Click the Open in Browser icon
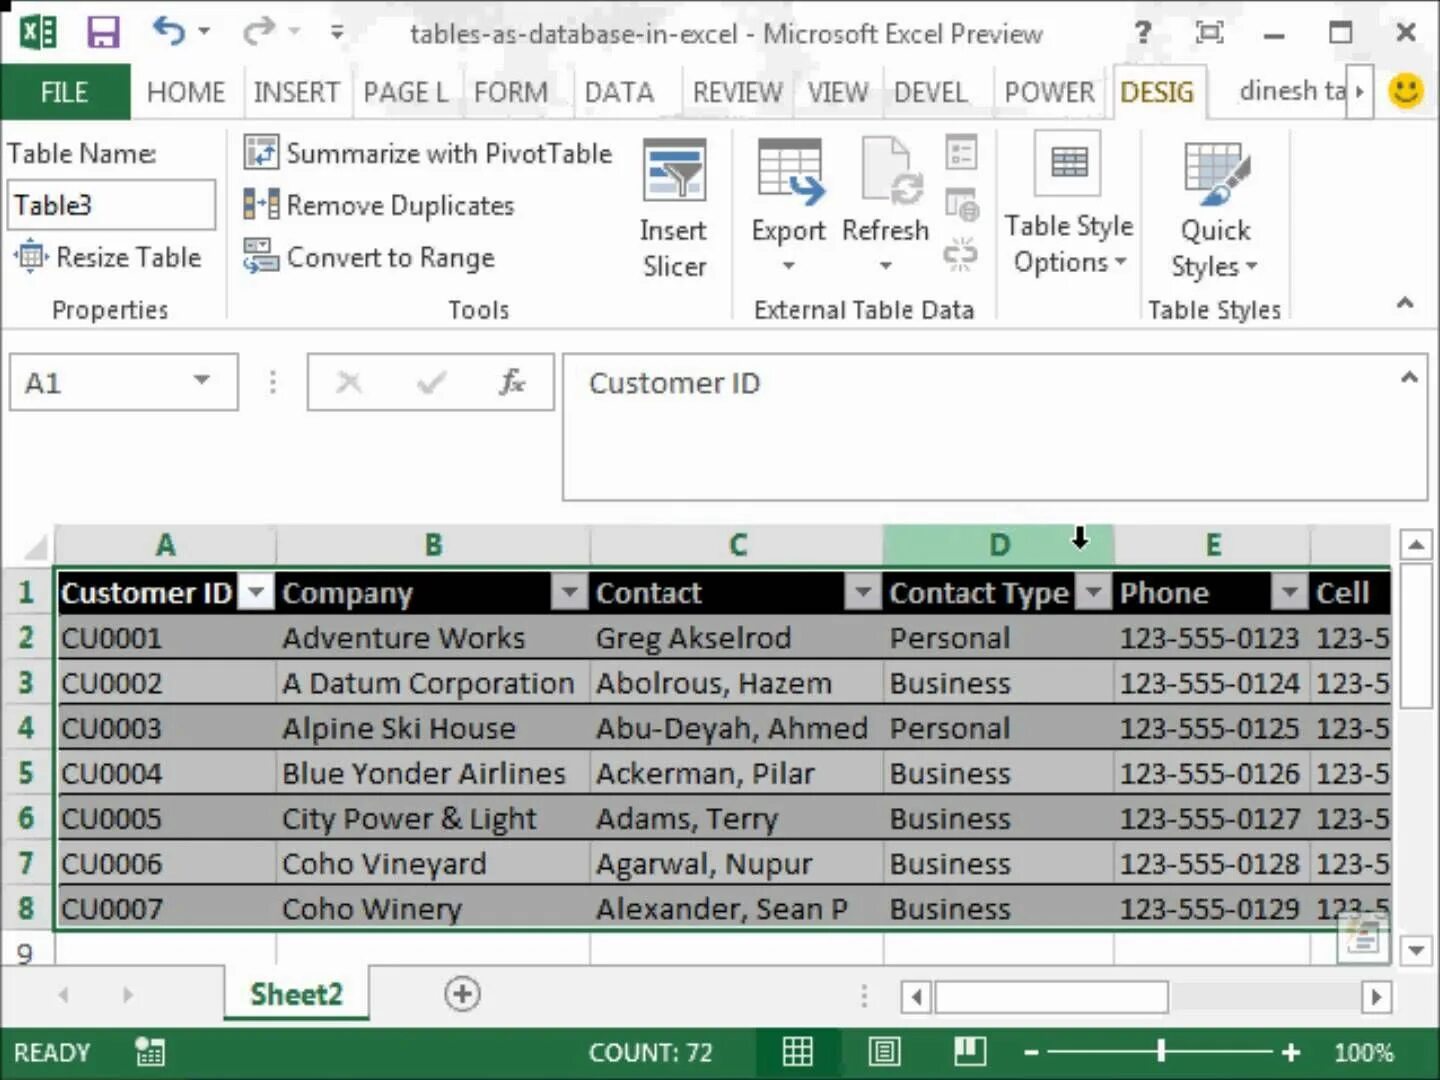 point(961,205)
